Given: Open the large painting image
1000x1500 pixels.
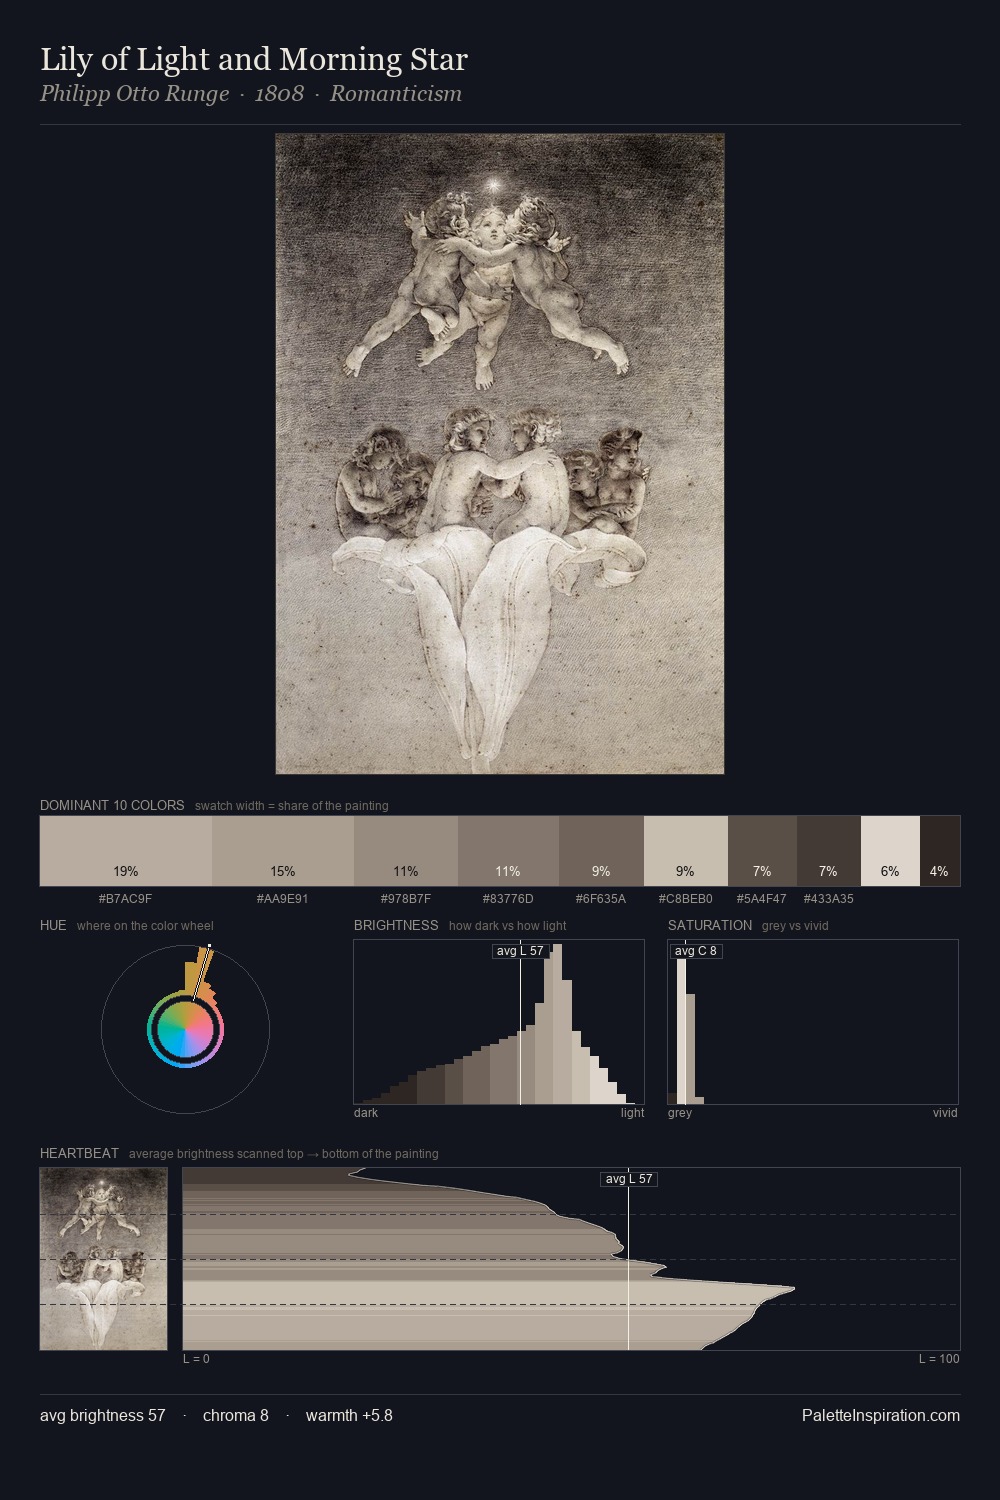Looking at the screenshot, I should [x=500, y=454].
